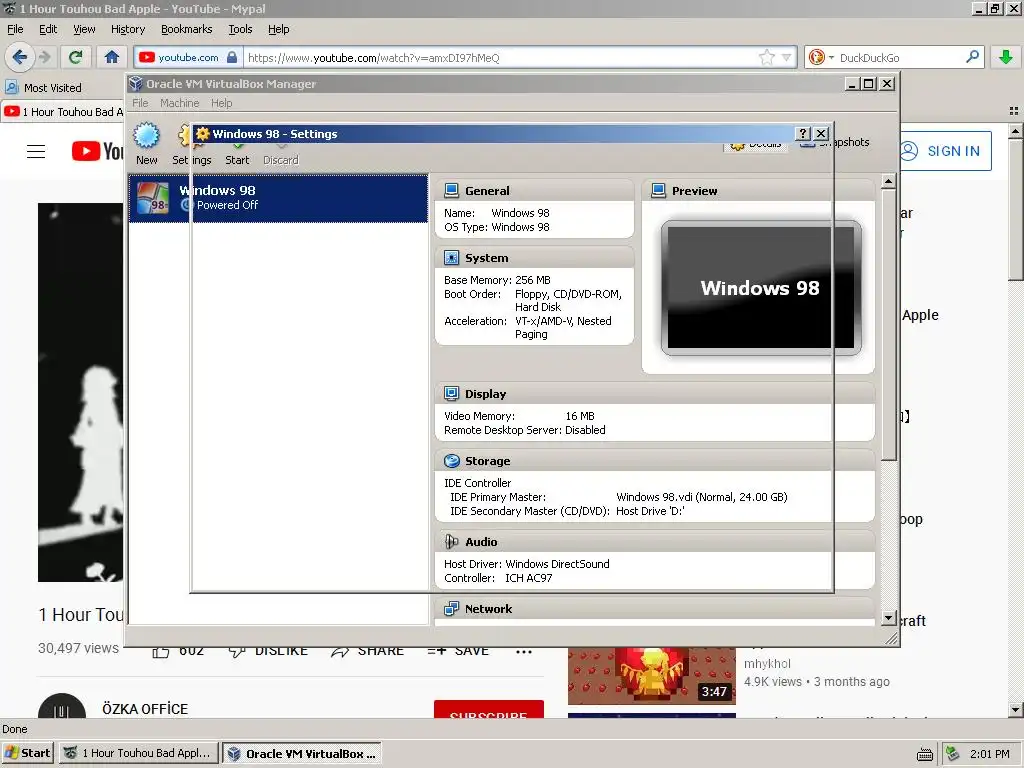Screen dimensions: 1024x768
Task: Open the VirtualBox Manager File menu
Action: point(140,103)
